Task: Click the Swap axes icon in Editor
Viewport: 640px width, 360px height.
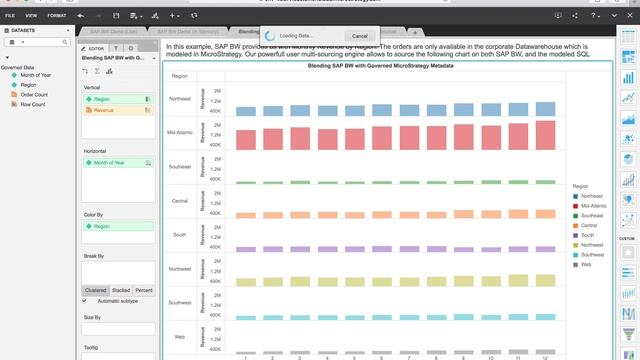Action: click(x=85, y=71)
